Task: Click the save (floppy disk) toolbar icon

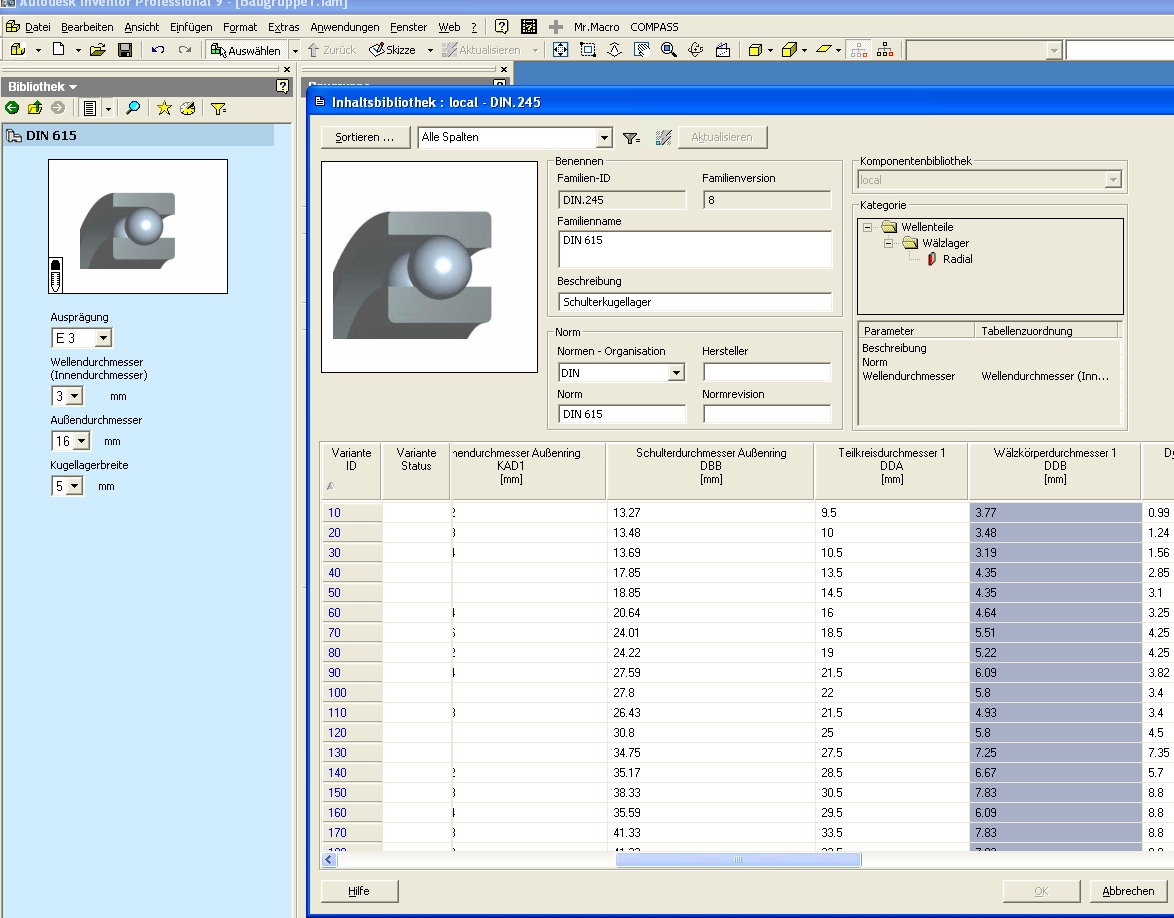Action: click(x=125, y=50)
